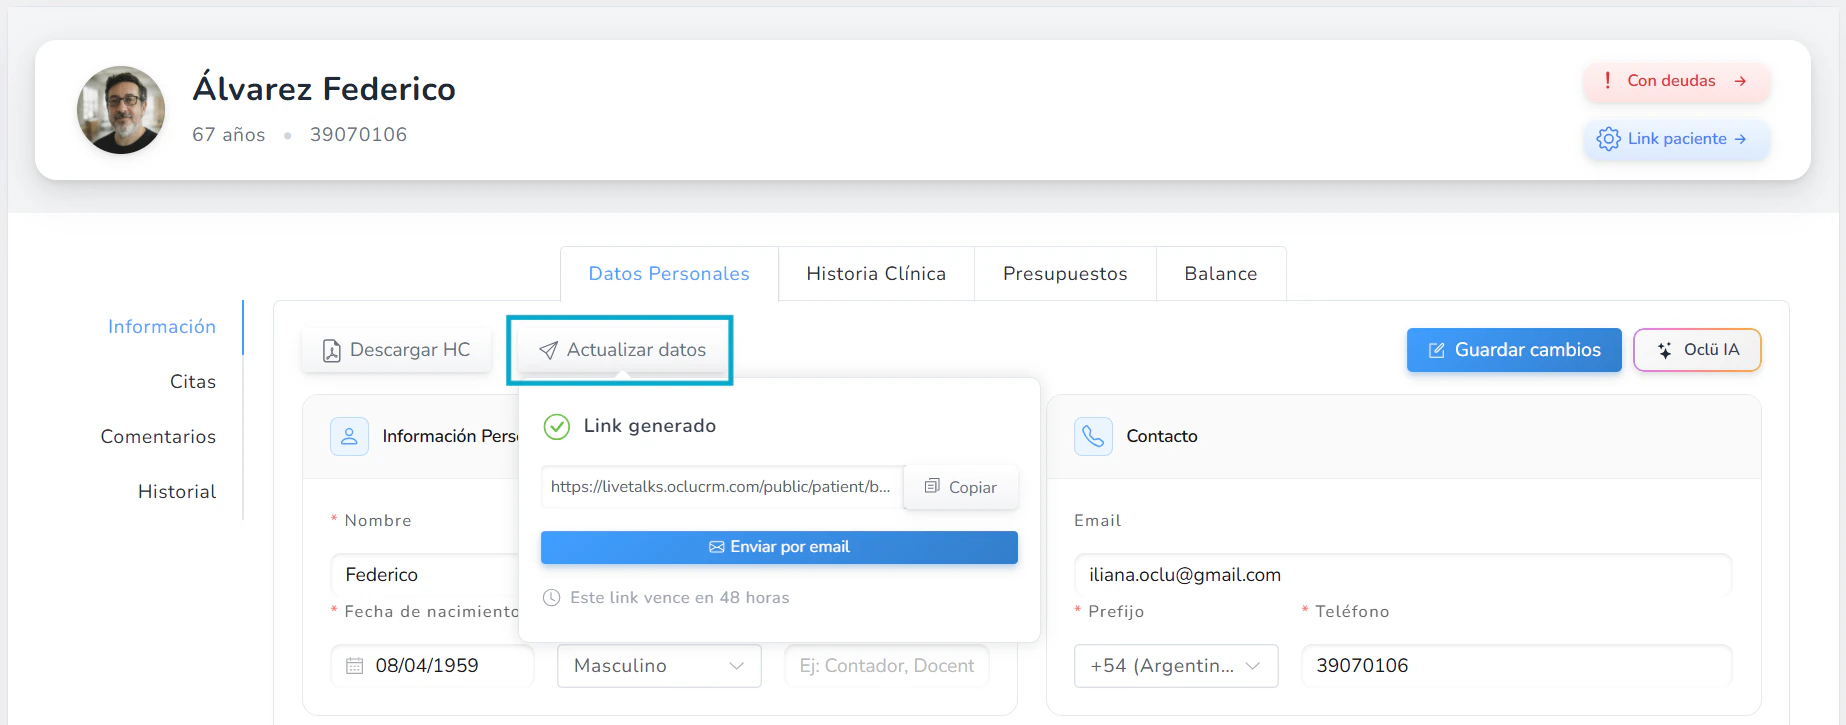Click the generated livetalks link field
1846x725 pixels.
[722, 487]
